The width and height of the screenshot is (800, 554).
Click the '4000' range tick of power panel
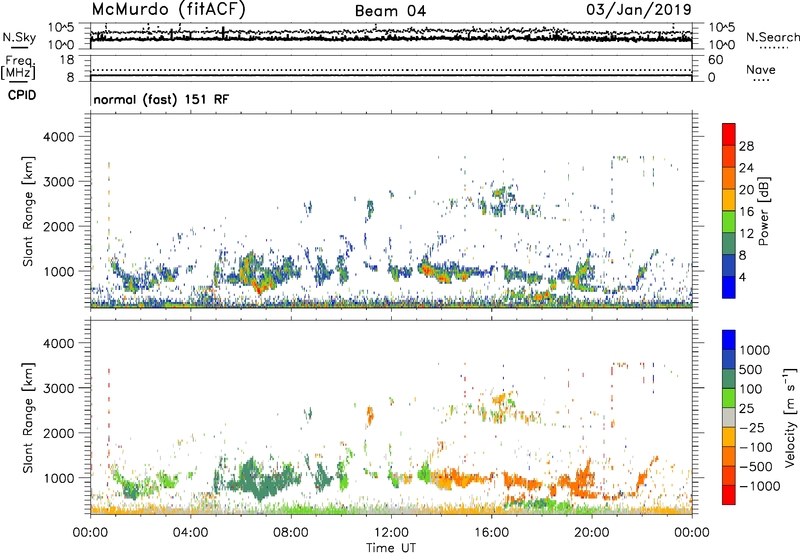[x=58, y=137]
